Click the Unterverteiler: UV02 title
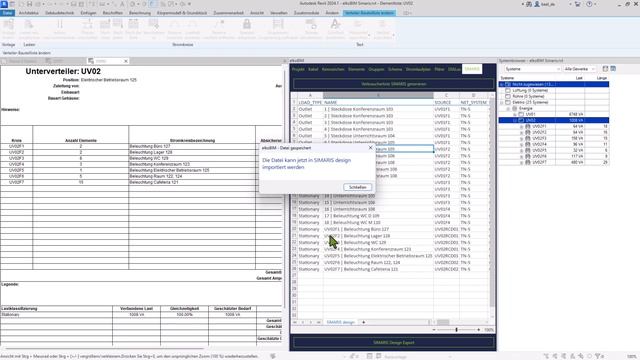640x360 pixels. (x=63, y=71)
